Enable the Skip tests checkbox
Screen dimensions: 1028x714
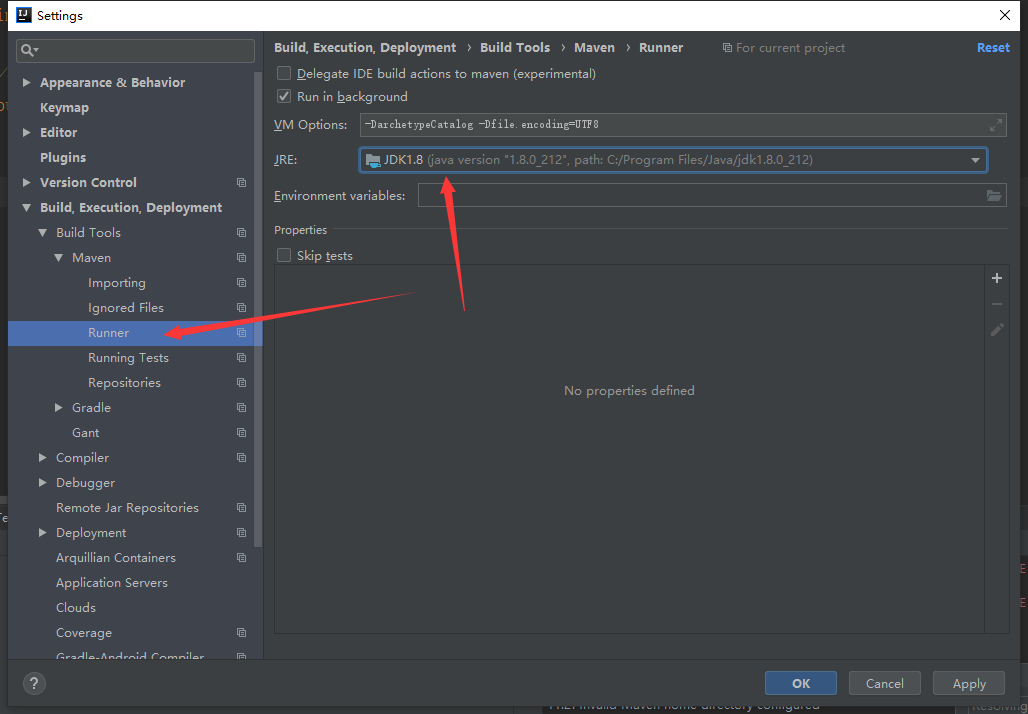coord(284,255)
